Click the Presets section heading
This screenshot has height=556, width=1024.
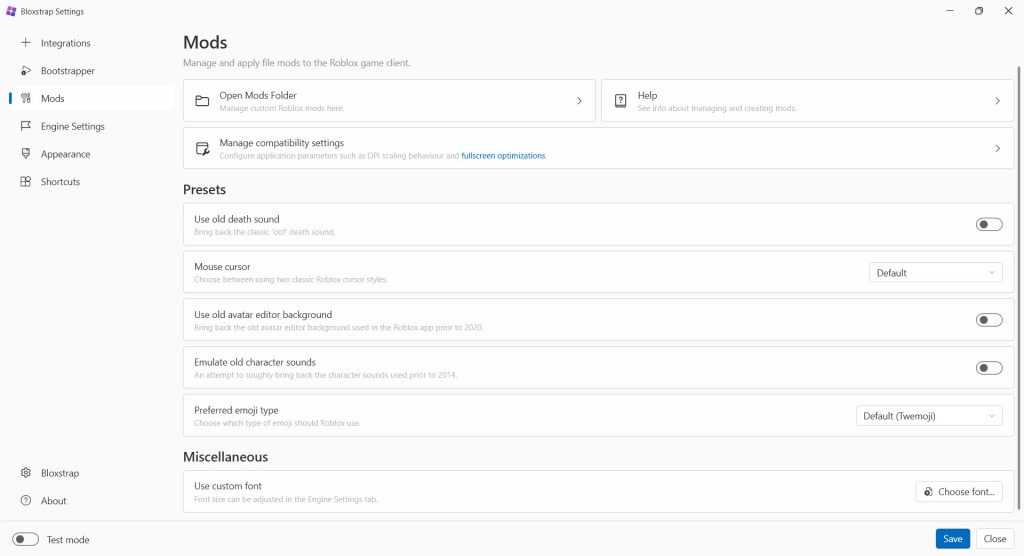pyautogui.click(x=204, y=189)
